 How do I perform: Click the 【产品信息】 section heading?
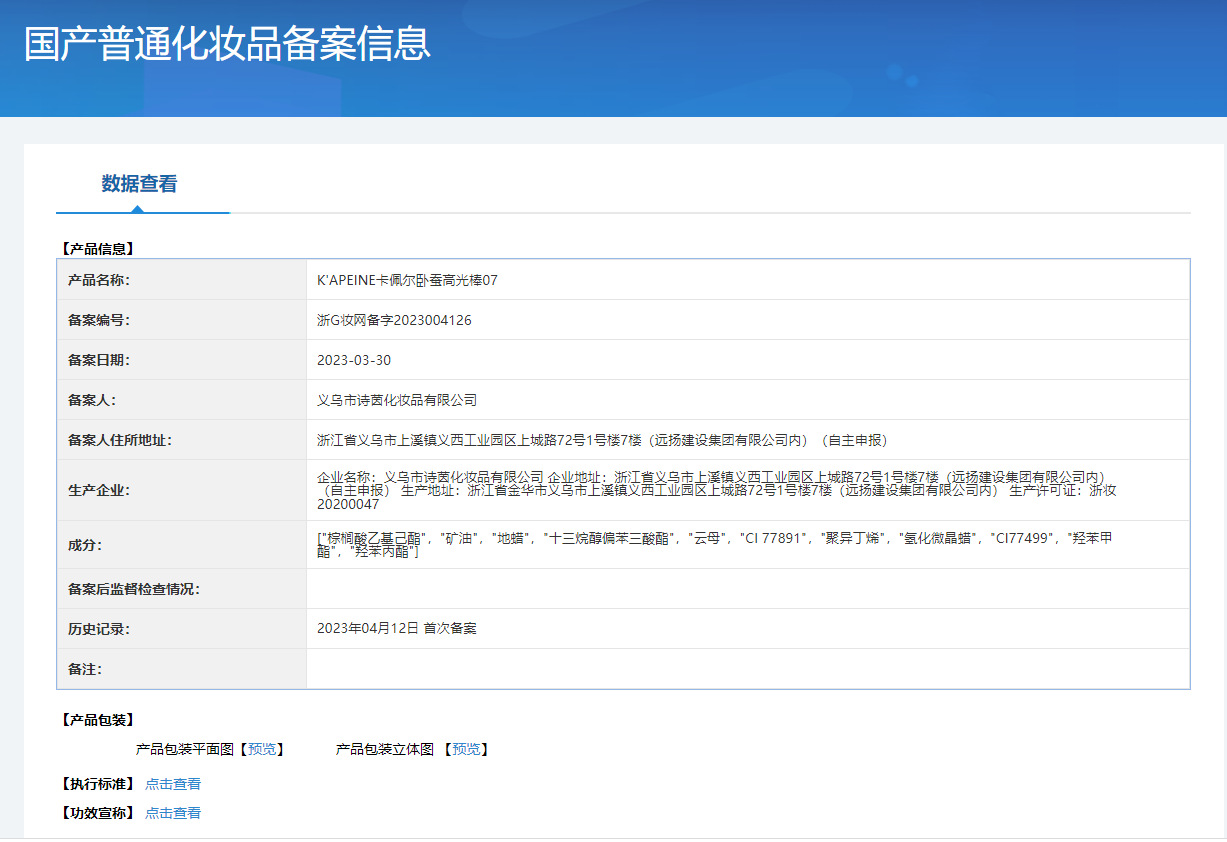coord(97,249)
